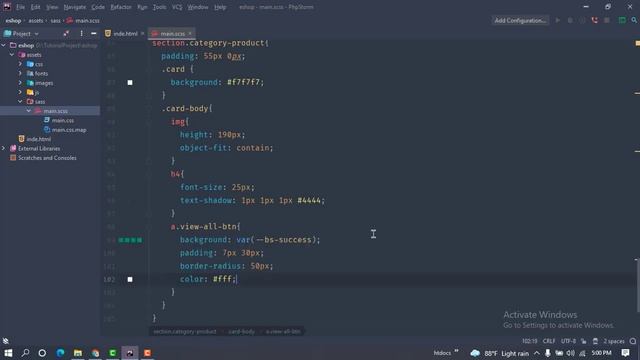640x360 pixels.
Task: Close the main.scss editor tab
Action: [x=190, y=33]
